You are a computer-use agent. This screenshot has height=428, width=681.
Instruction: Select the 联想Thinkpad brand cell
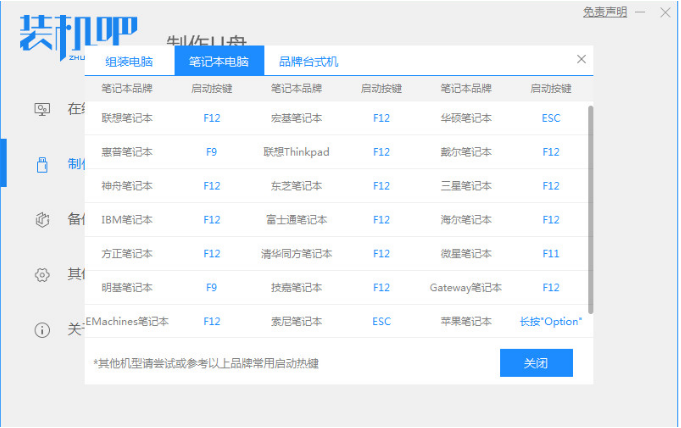pos(296,152)
